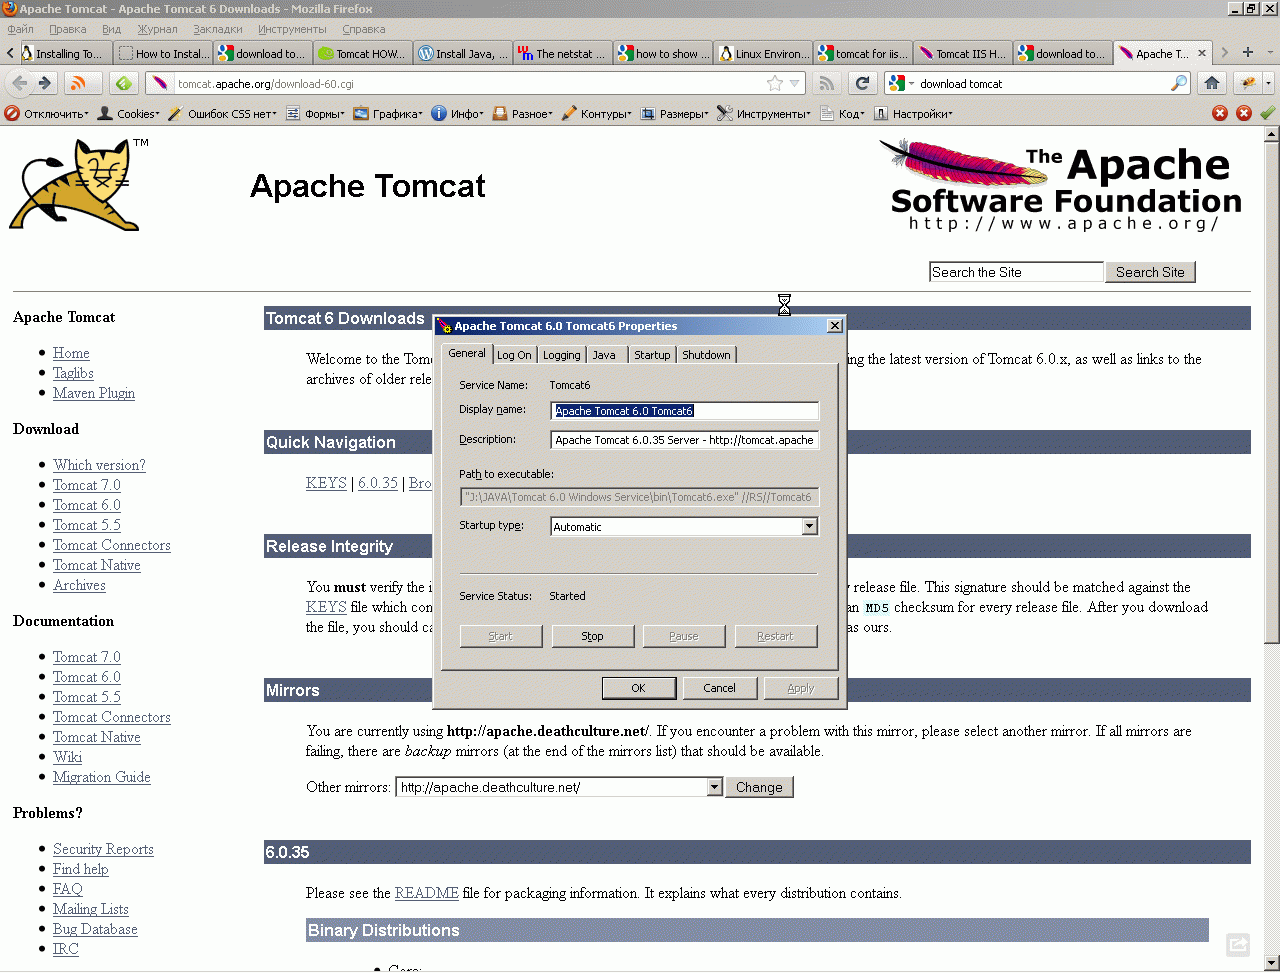Image resolution: width=1280 pixels, height=973 pixels.
Task: Switch to the Linux Environ... browser tab
Action: coord(762,53)
